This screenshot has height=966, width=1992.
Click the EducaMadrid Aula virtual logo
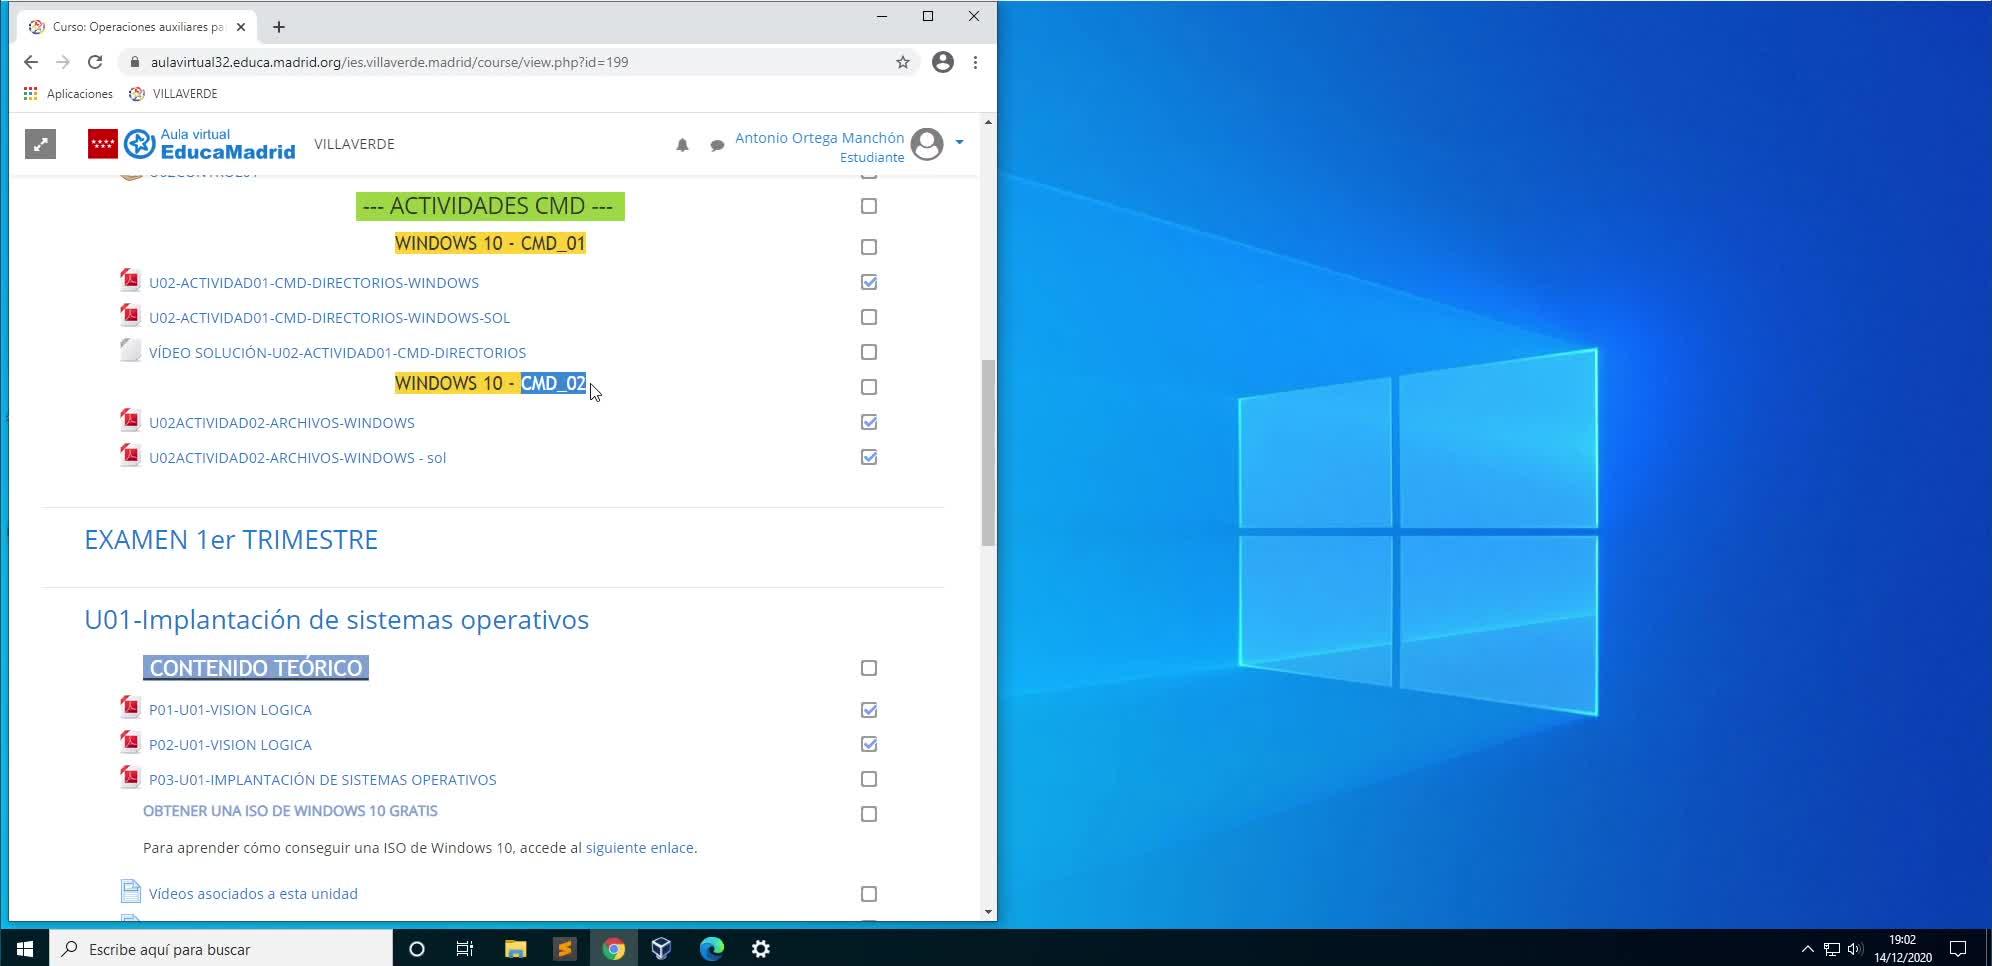[x=210, y=144]
